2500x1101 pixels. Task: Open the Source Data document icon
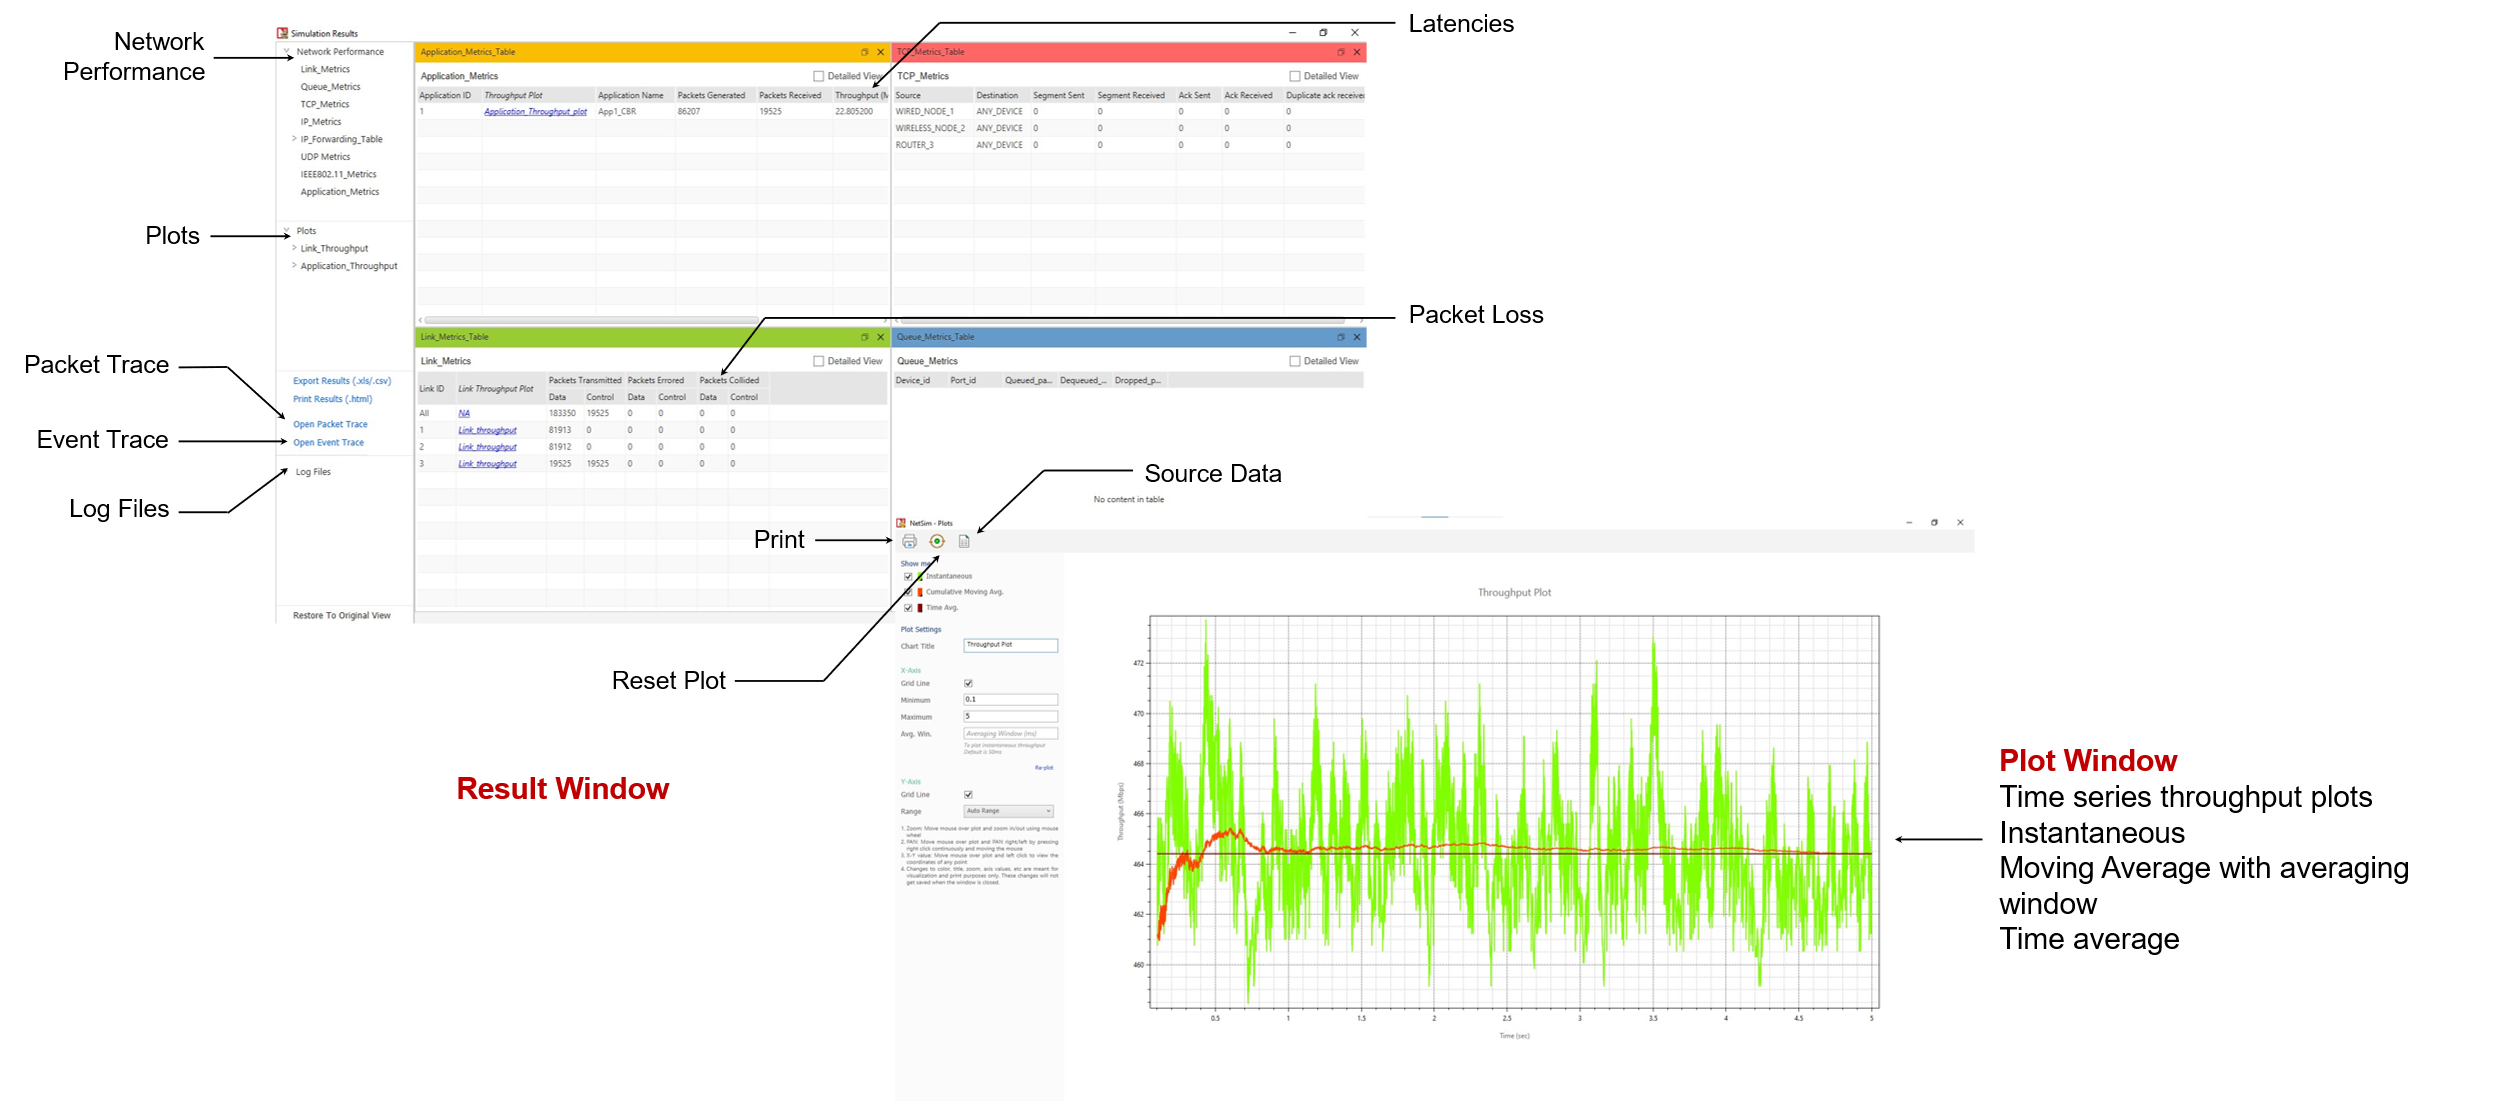point(964,541)
